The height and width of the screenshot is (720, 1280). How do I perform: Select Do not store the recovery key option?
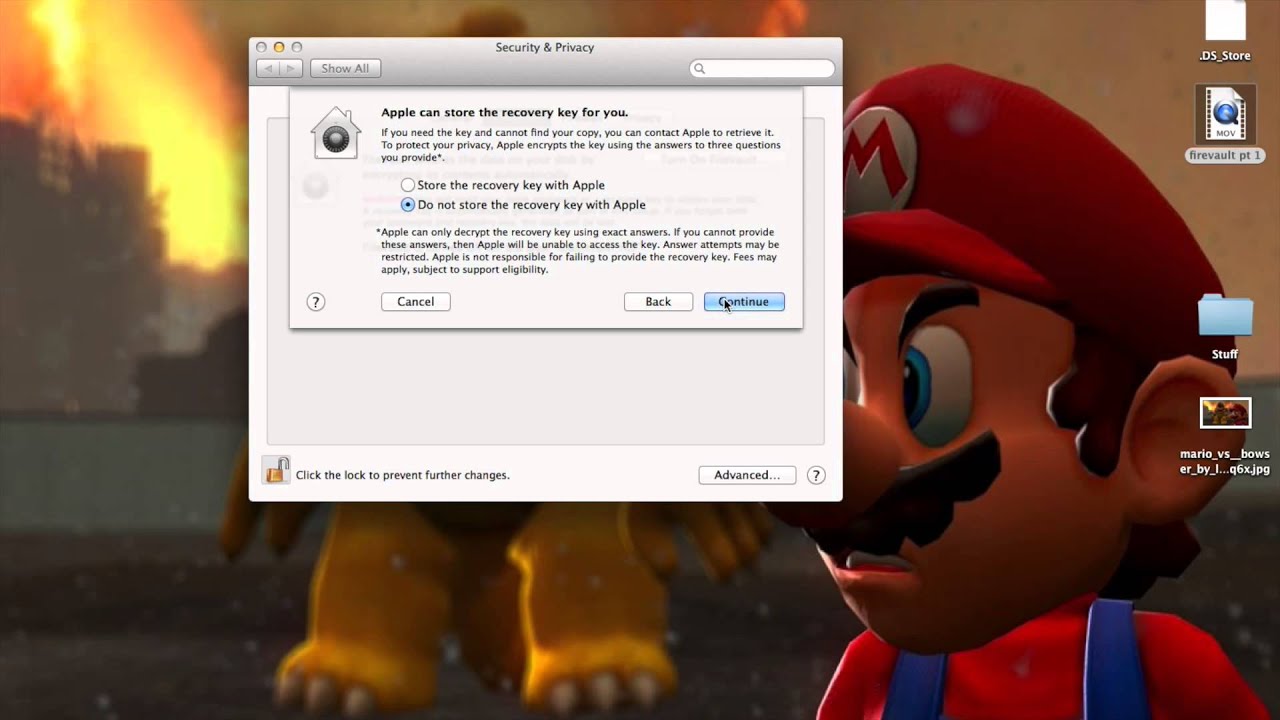[x=408, y=204]
